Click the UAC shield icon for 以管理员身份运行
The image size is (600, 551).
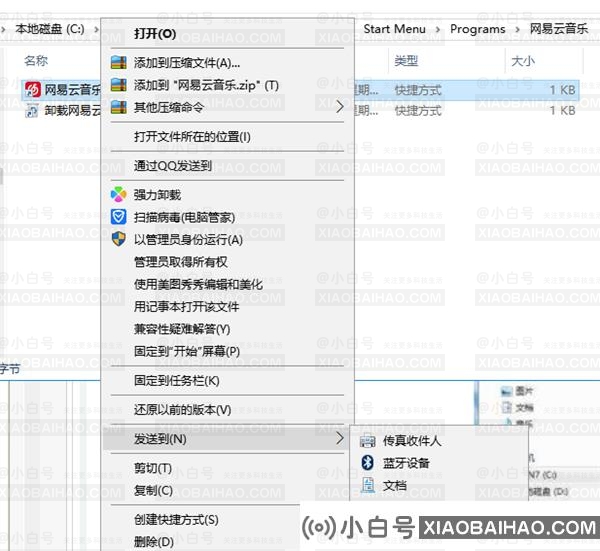click(x=119, y=239)
